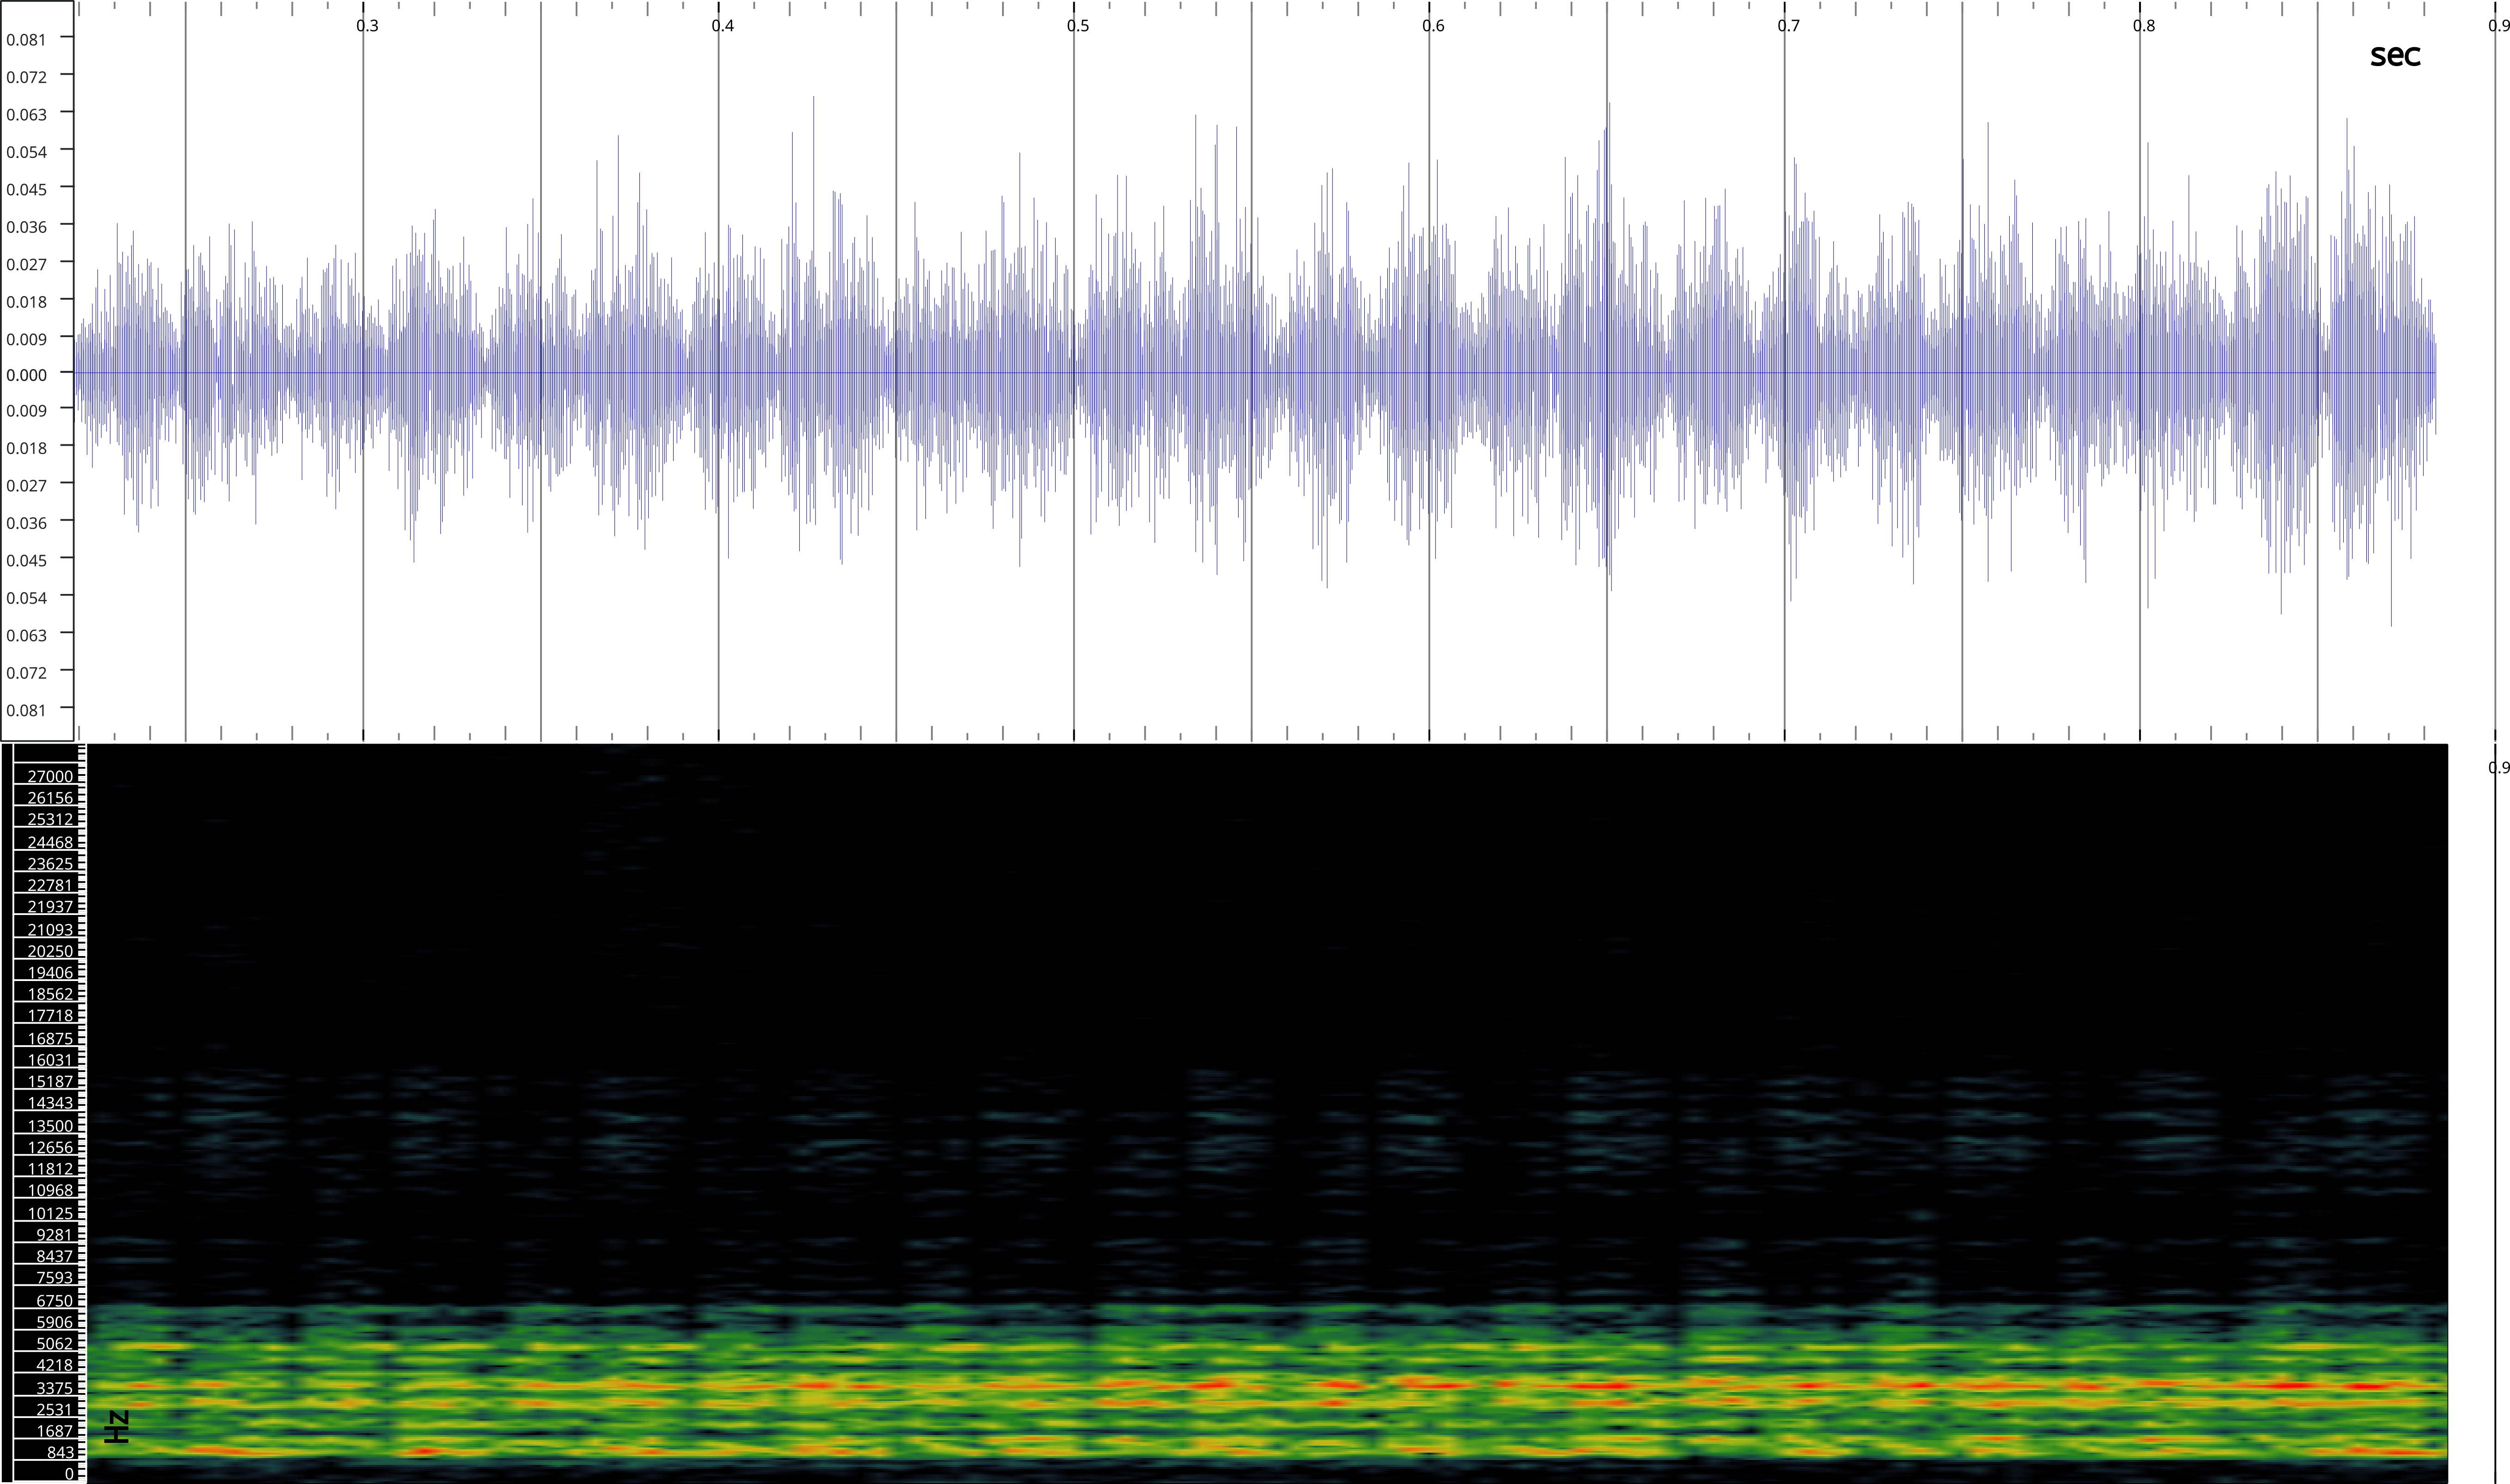Click the 15187 Hz frequency scale label
The height and width of the screenshot is (1484, 2510).
pyautogui.click(x=50, y=1082)
